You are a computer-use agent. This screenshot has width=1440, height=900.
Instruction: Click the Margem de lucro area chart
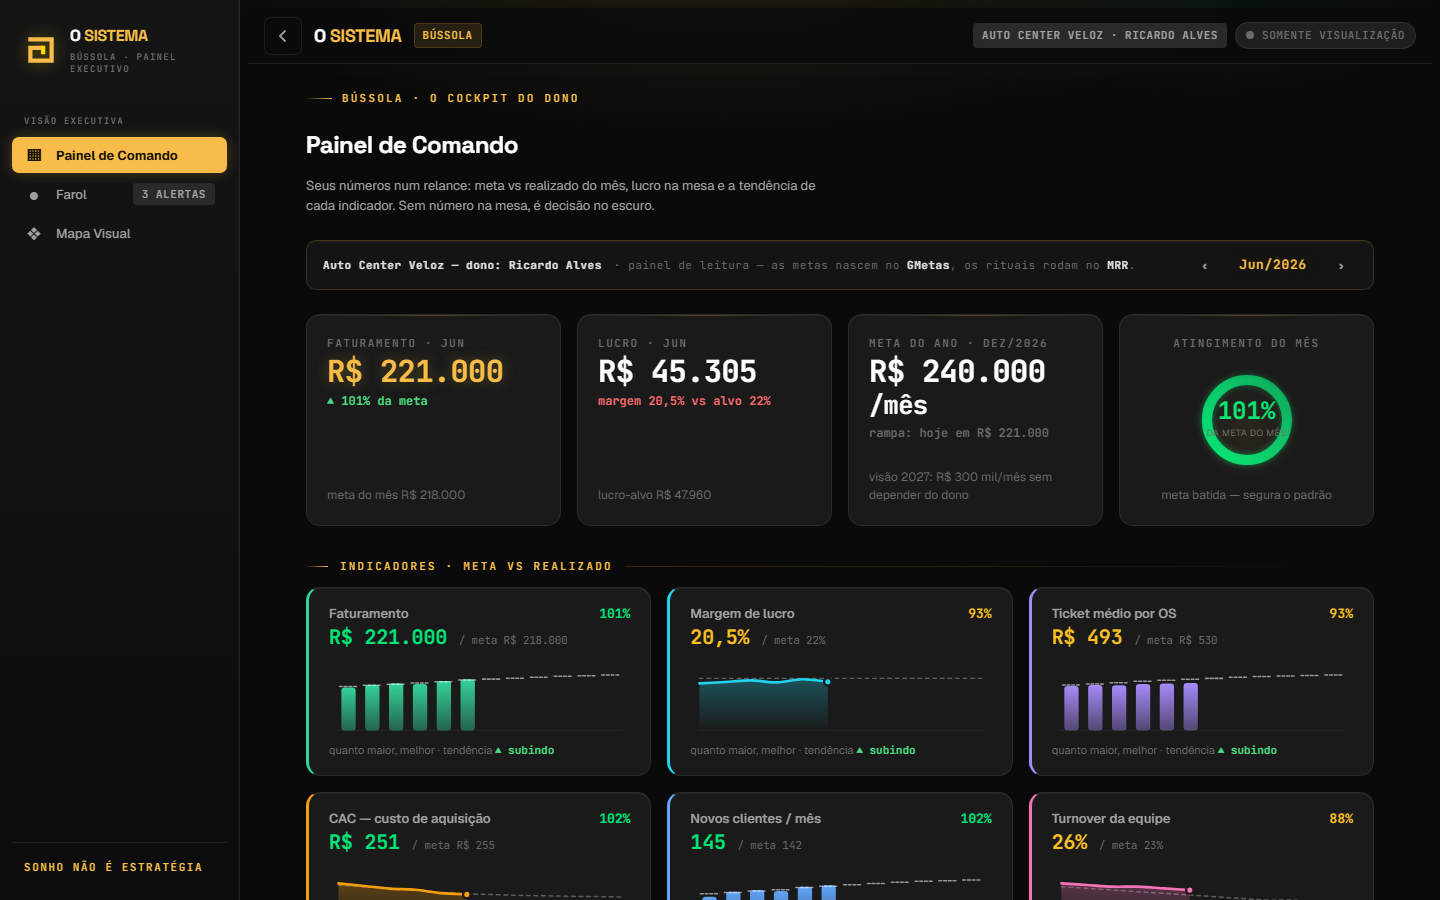840,702
